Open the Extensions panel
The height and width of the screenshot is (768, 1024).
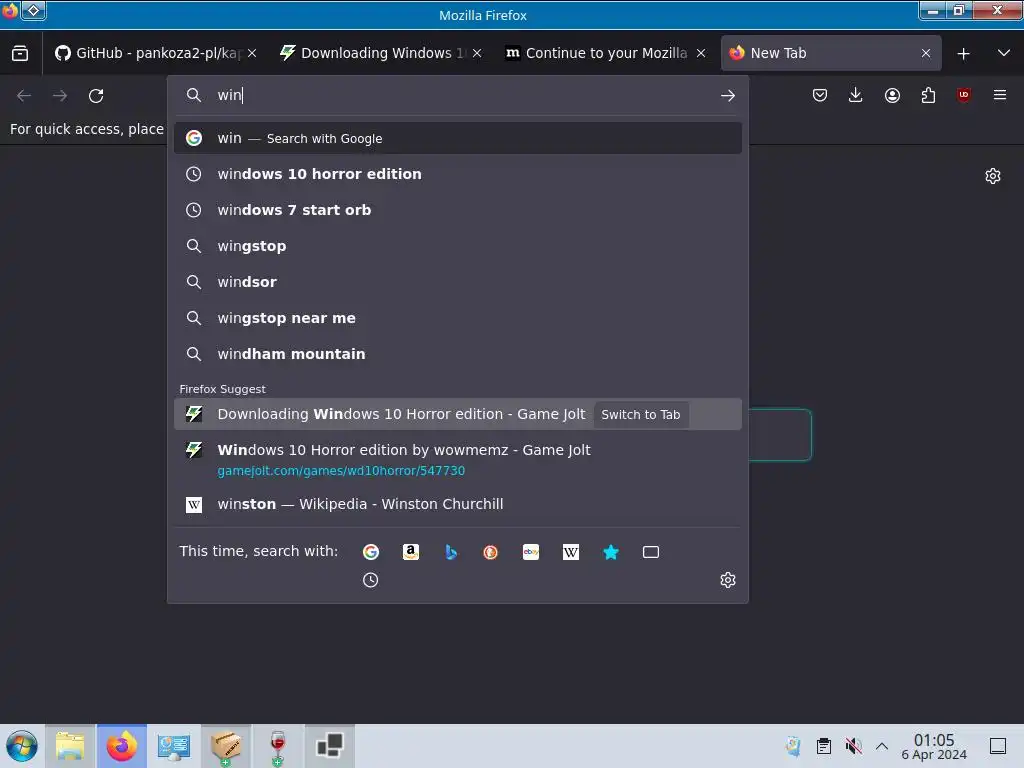(x=928, y=95)
